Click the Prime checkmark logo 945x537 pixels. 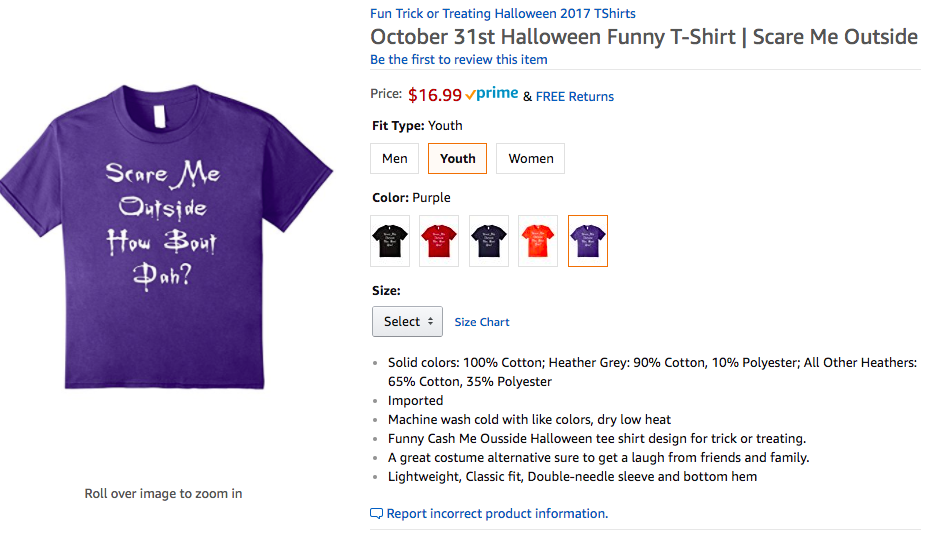[x=492, y=93]
